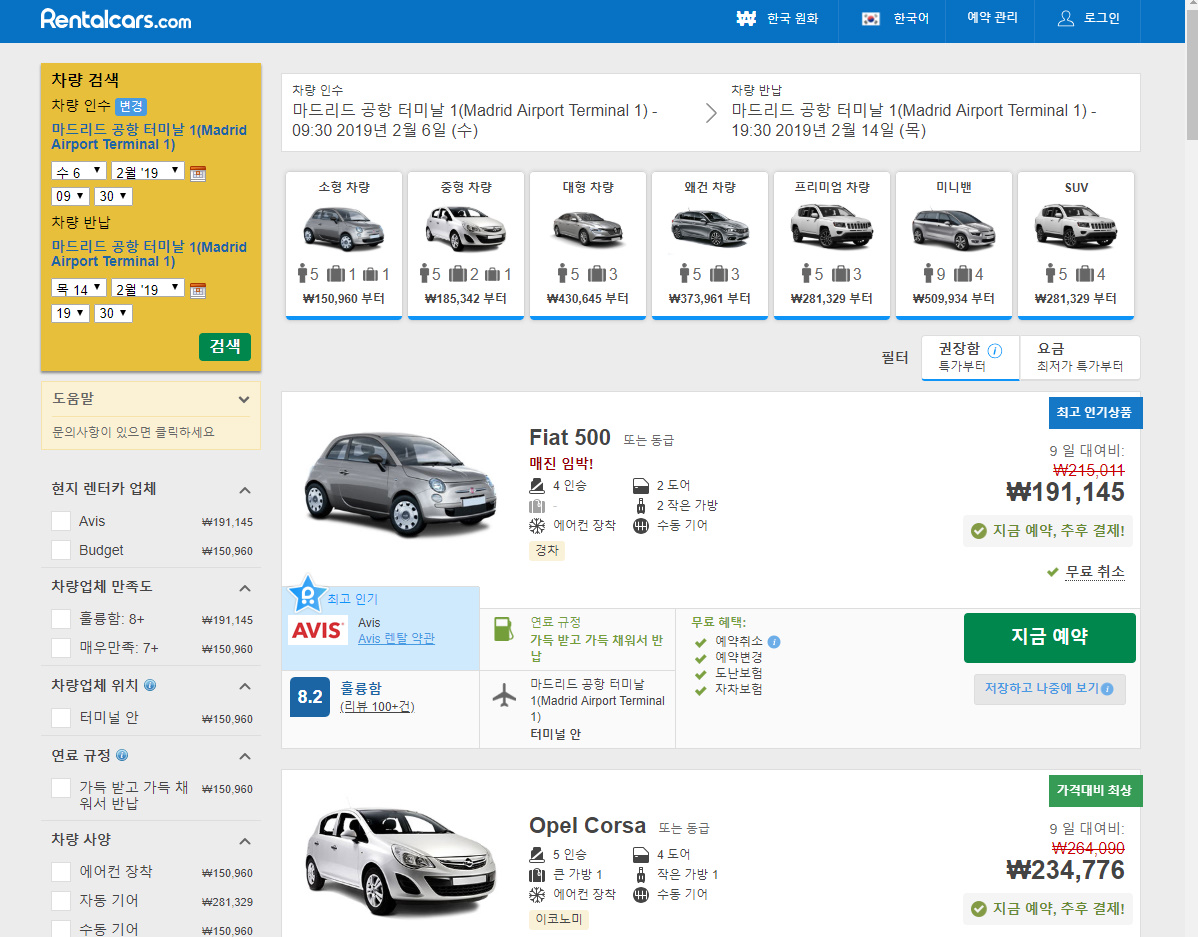Click the Korean flag language icon

pos(871,18)
